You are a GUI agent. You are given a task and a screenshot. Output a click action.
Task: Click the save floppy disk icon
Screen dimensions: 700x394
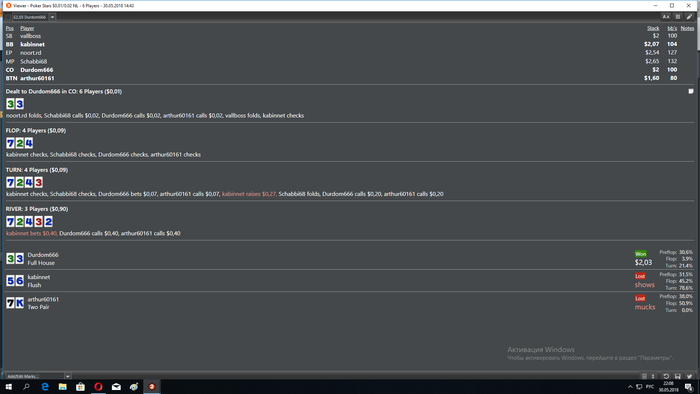coord(678,376)
